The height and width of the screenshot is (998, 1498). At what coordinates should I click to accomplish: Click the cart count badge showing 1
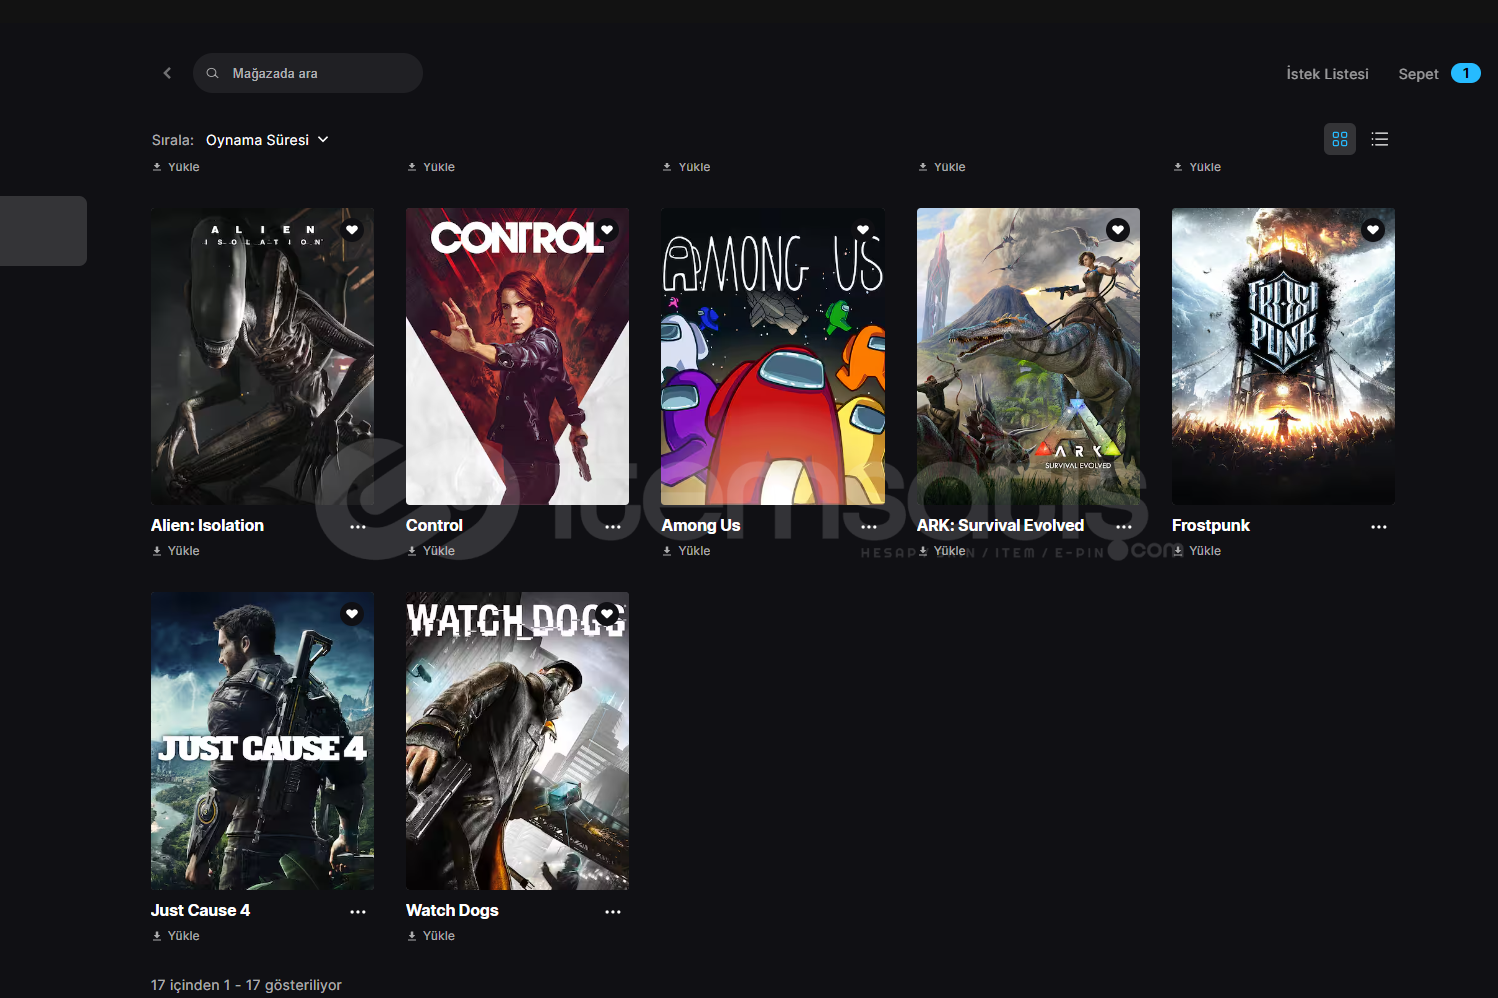1466,73
